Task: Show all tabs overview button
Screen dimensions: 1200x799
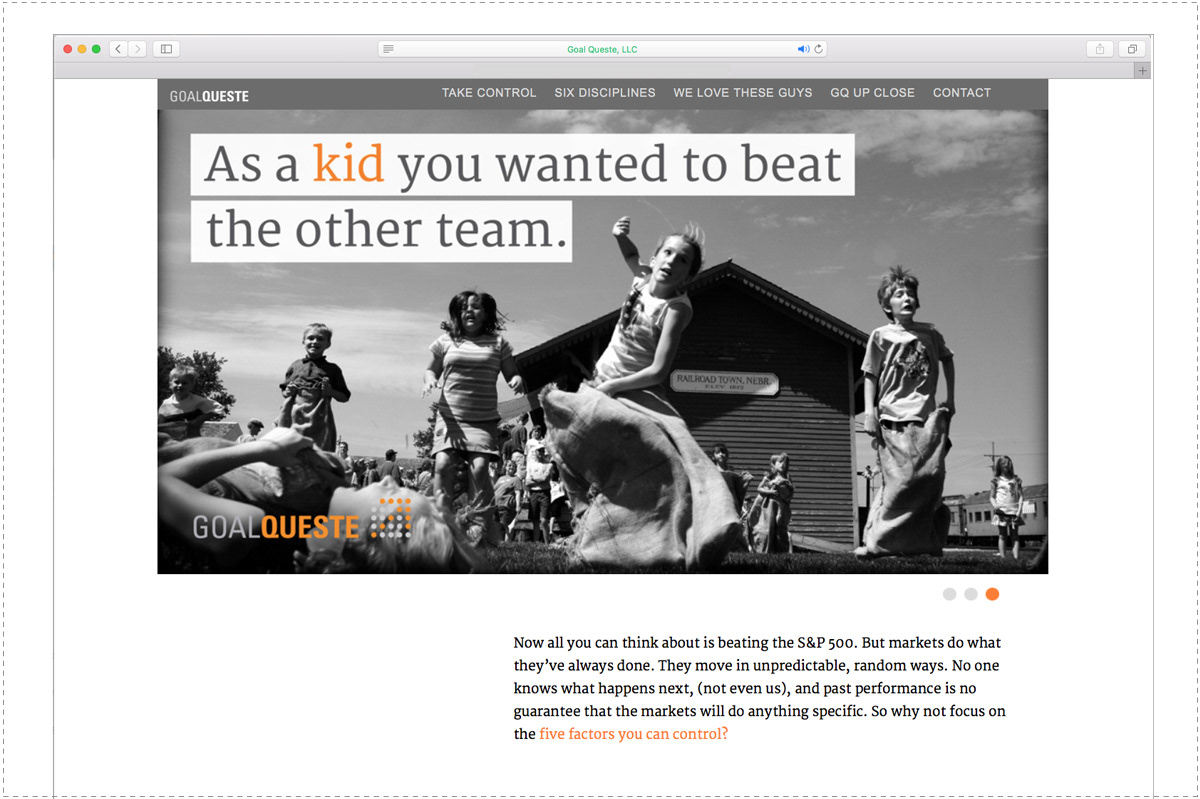Action: pyautogui.click(x=1132, y=49)
